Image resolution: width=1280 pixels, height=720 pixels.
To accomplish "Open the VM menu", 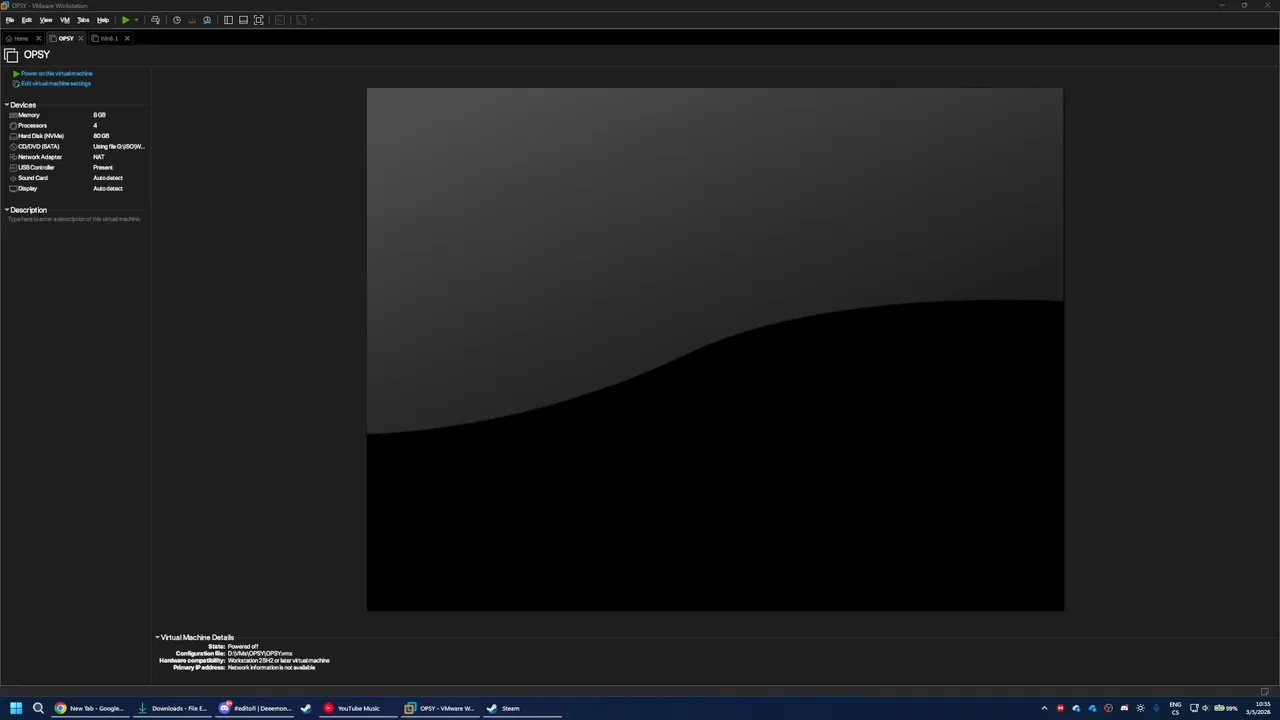I will coord(65,20).
